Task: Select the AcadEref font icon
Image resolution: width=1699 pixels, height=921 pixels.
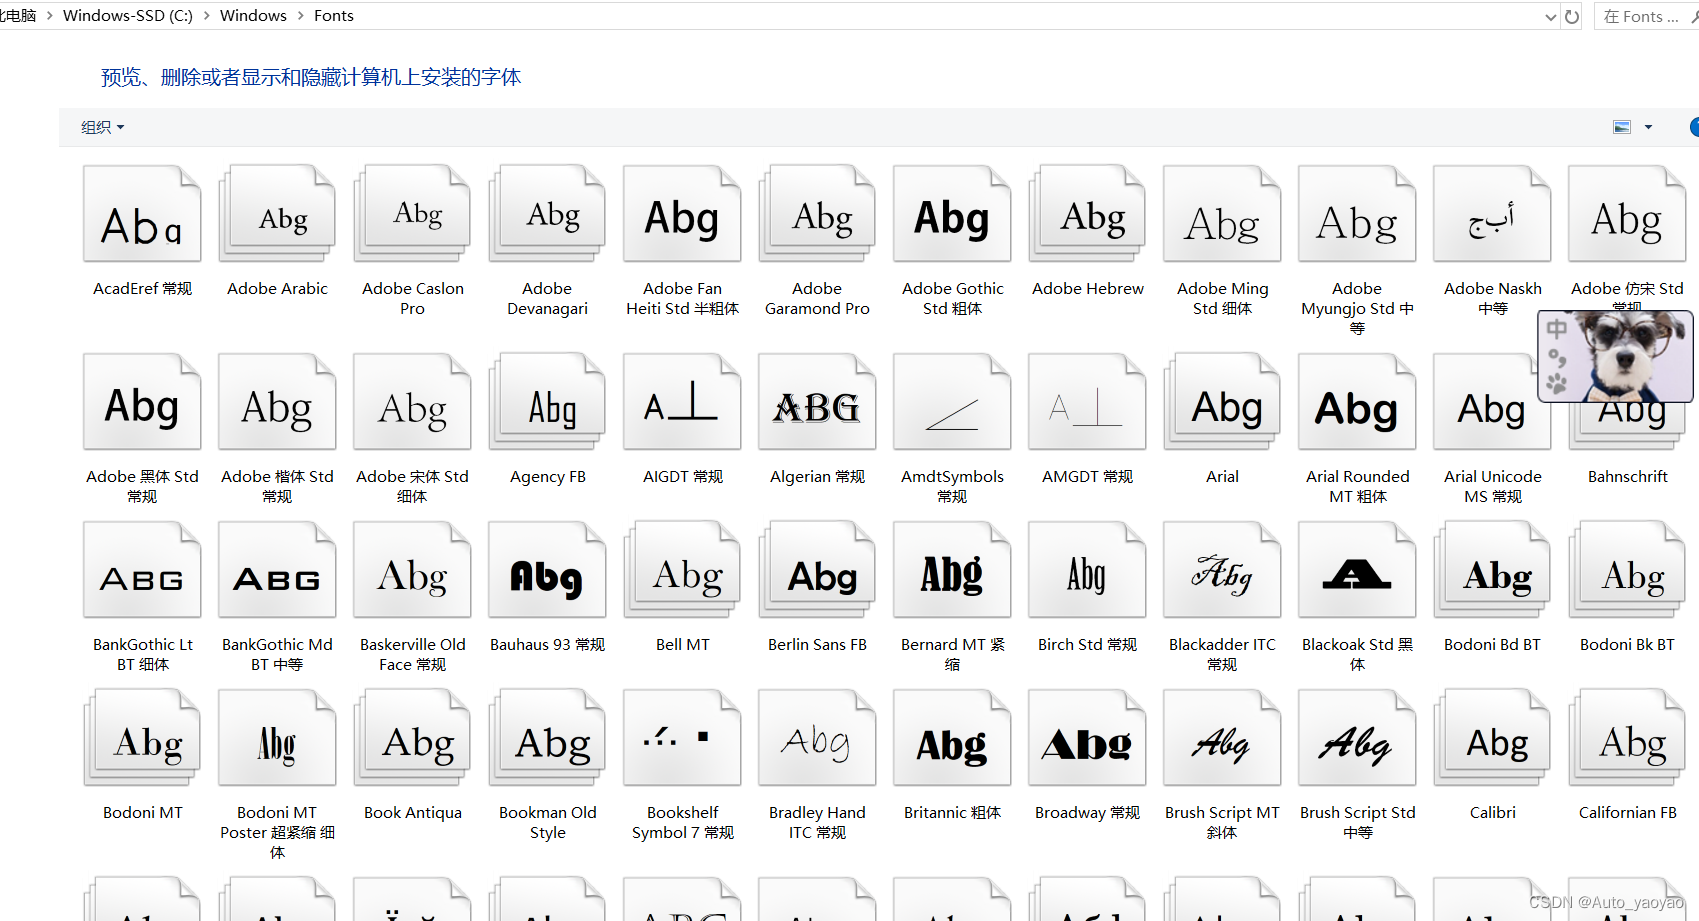Action: 142,215
